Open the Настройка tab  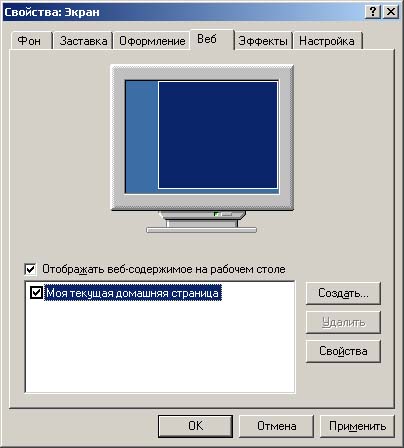tap(327, 41)
